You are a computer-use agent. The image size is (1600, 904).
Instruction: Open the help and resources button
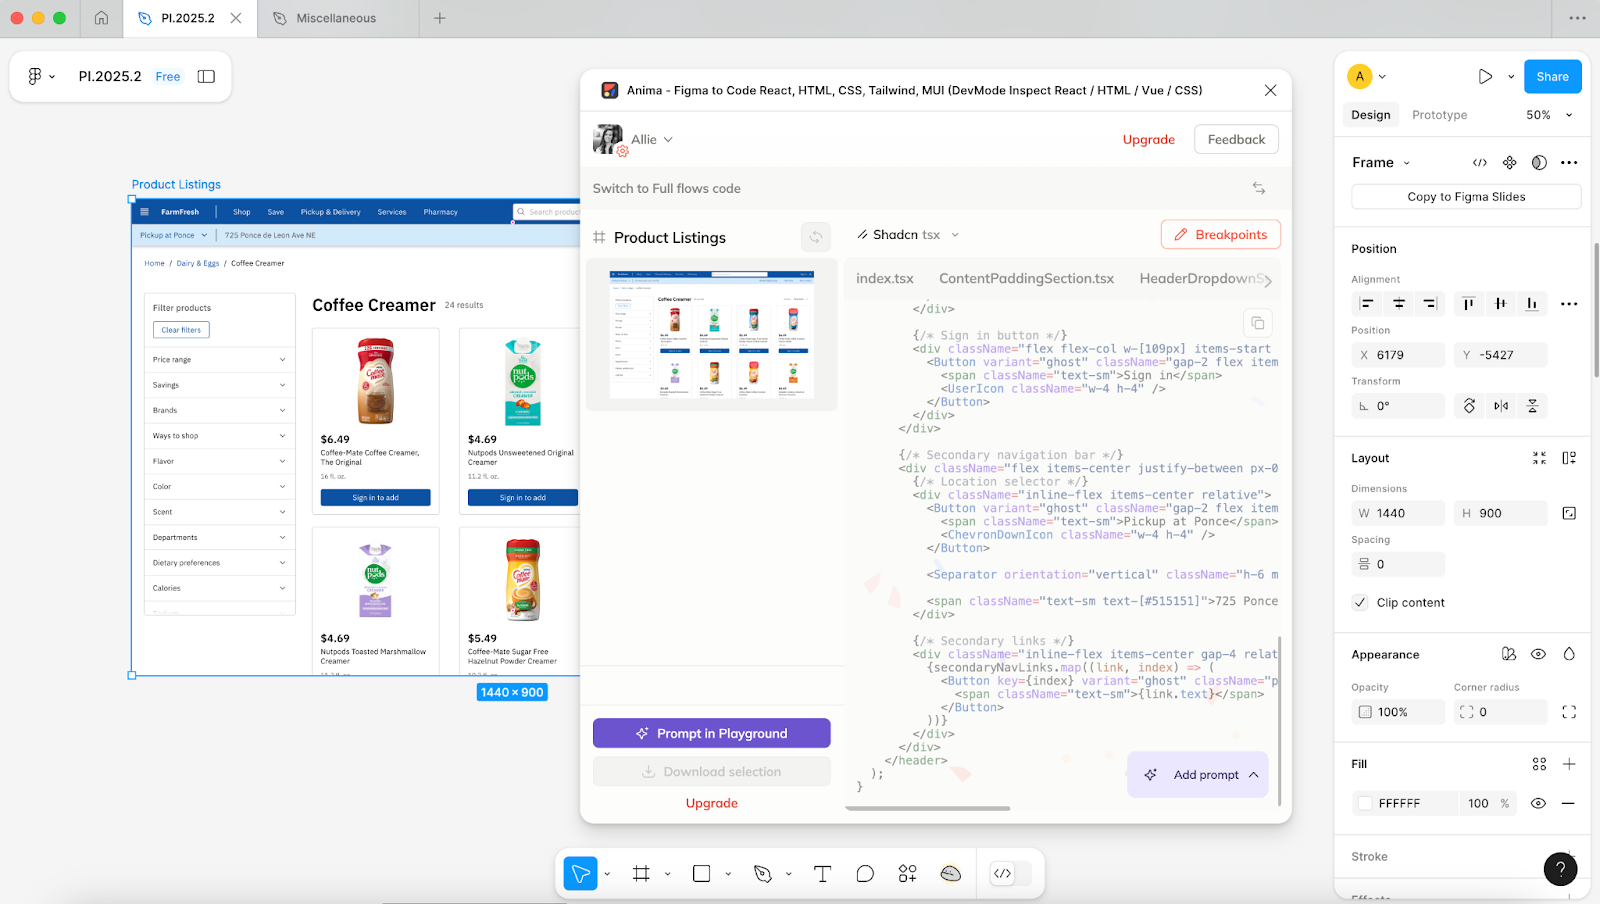tap(1560, 869)
